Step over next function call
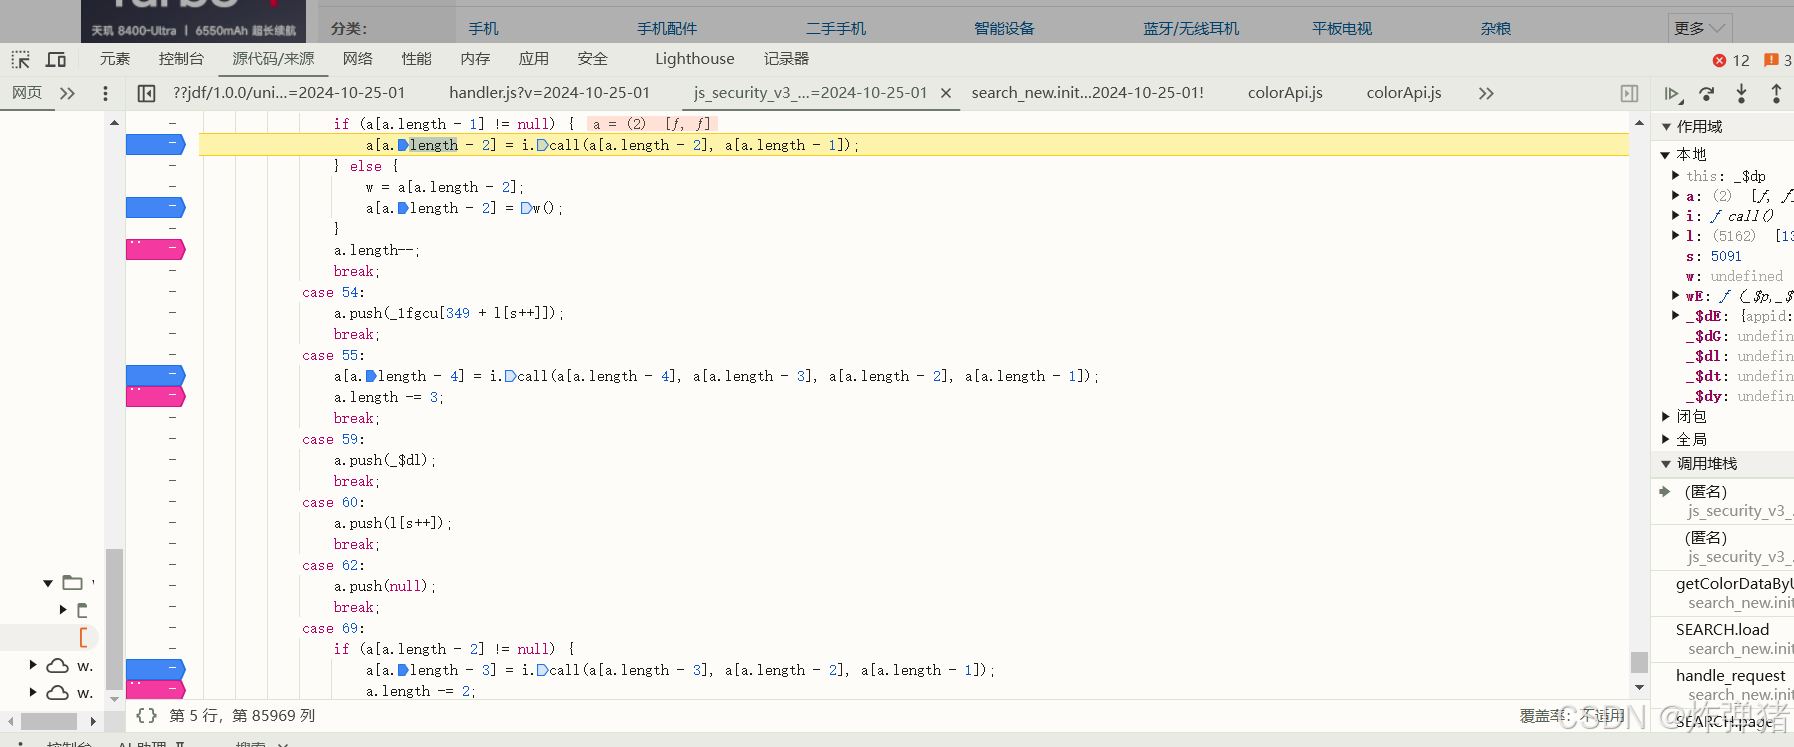Image resolution: width=1794 pixels, height=747 pixels. click(1707, 93)
